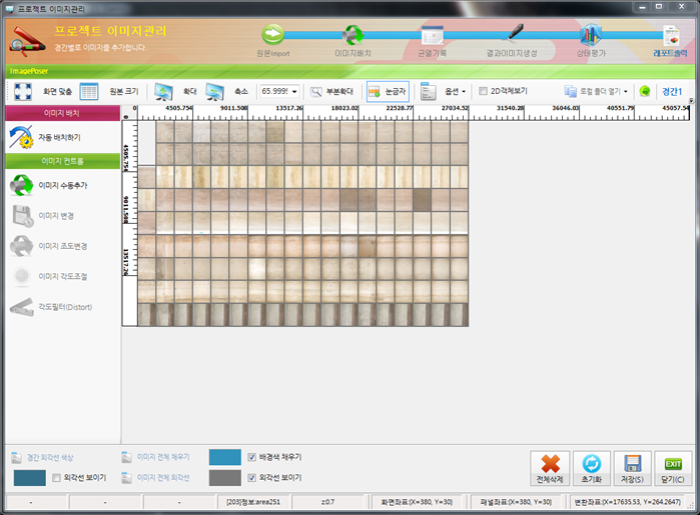Zoom out with the 축소 icon
This screenshot has height=515, width=700.
pyautogui.click(x=215, y=91)
